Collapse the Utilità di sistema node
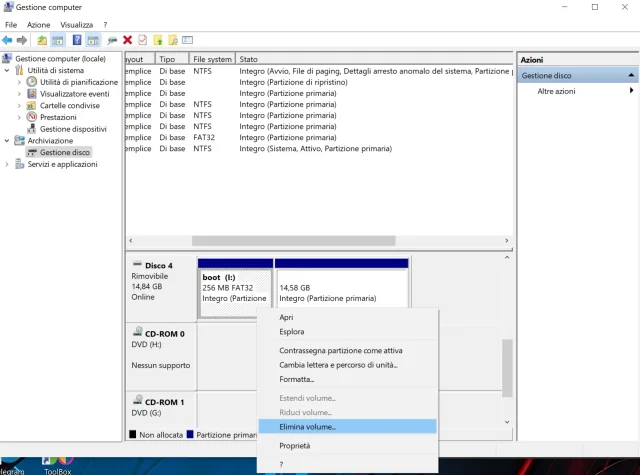This screenshot has width=640, height=475. point(8,71)
